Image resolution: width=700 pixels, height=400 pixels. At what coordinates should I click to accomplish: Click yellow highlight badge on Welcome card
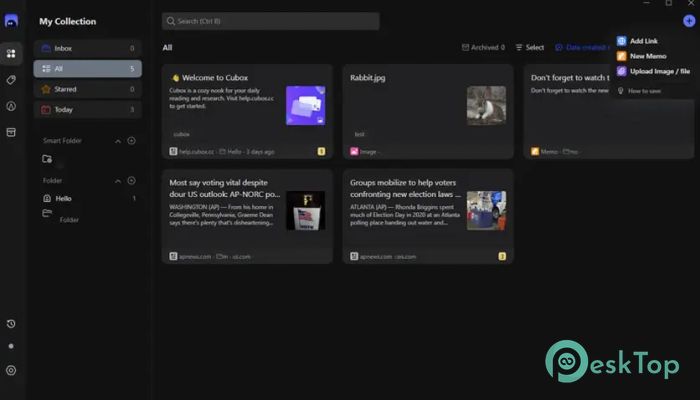pyautogui.click(x=321, y=151)
